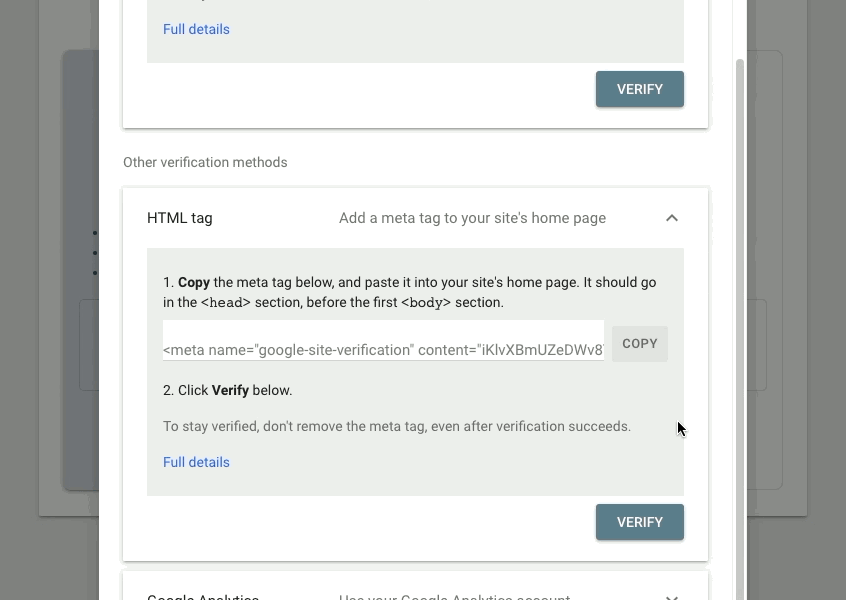The height and width of the screenshot is (600, 846).
Task: Select the google-site-verification meta tag field
Action: [383, 349]
